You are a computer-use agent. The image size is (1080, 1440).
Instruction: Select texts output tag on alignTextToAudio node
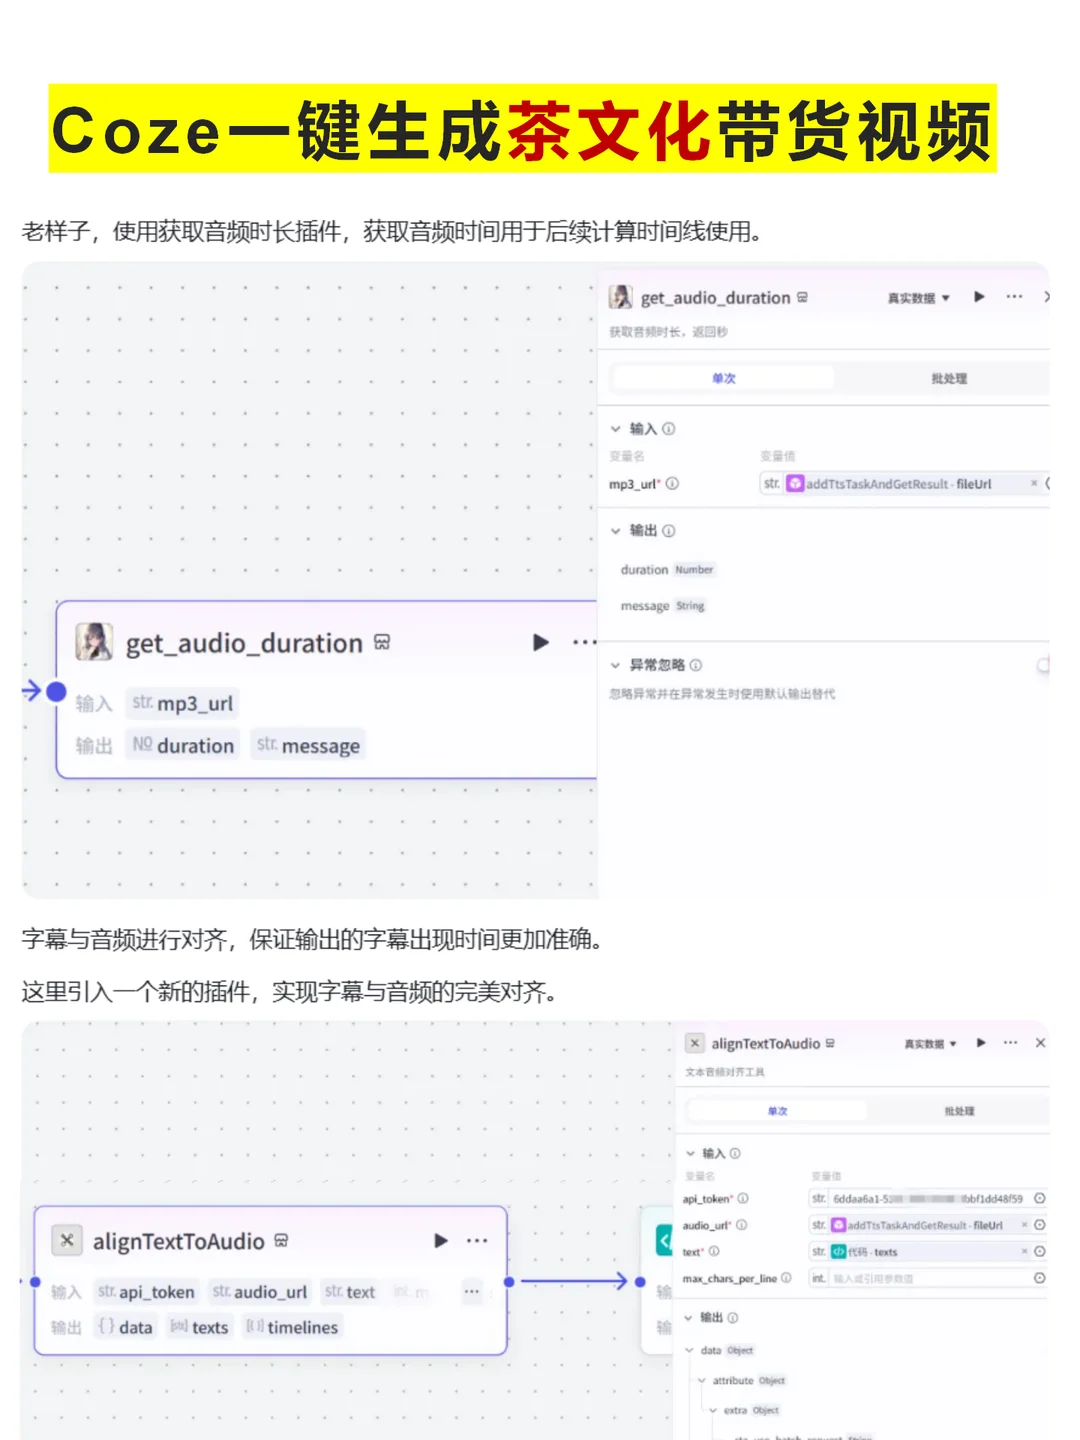(x=199, y=1327)
